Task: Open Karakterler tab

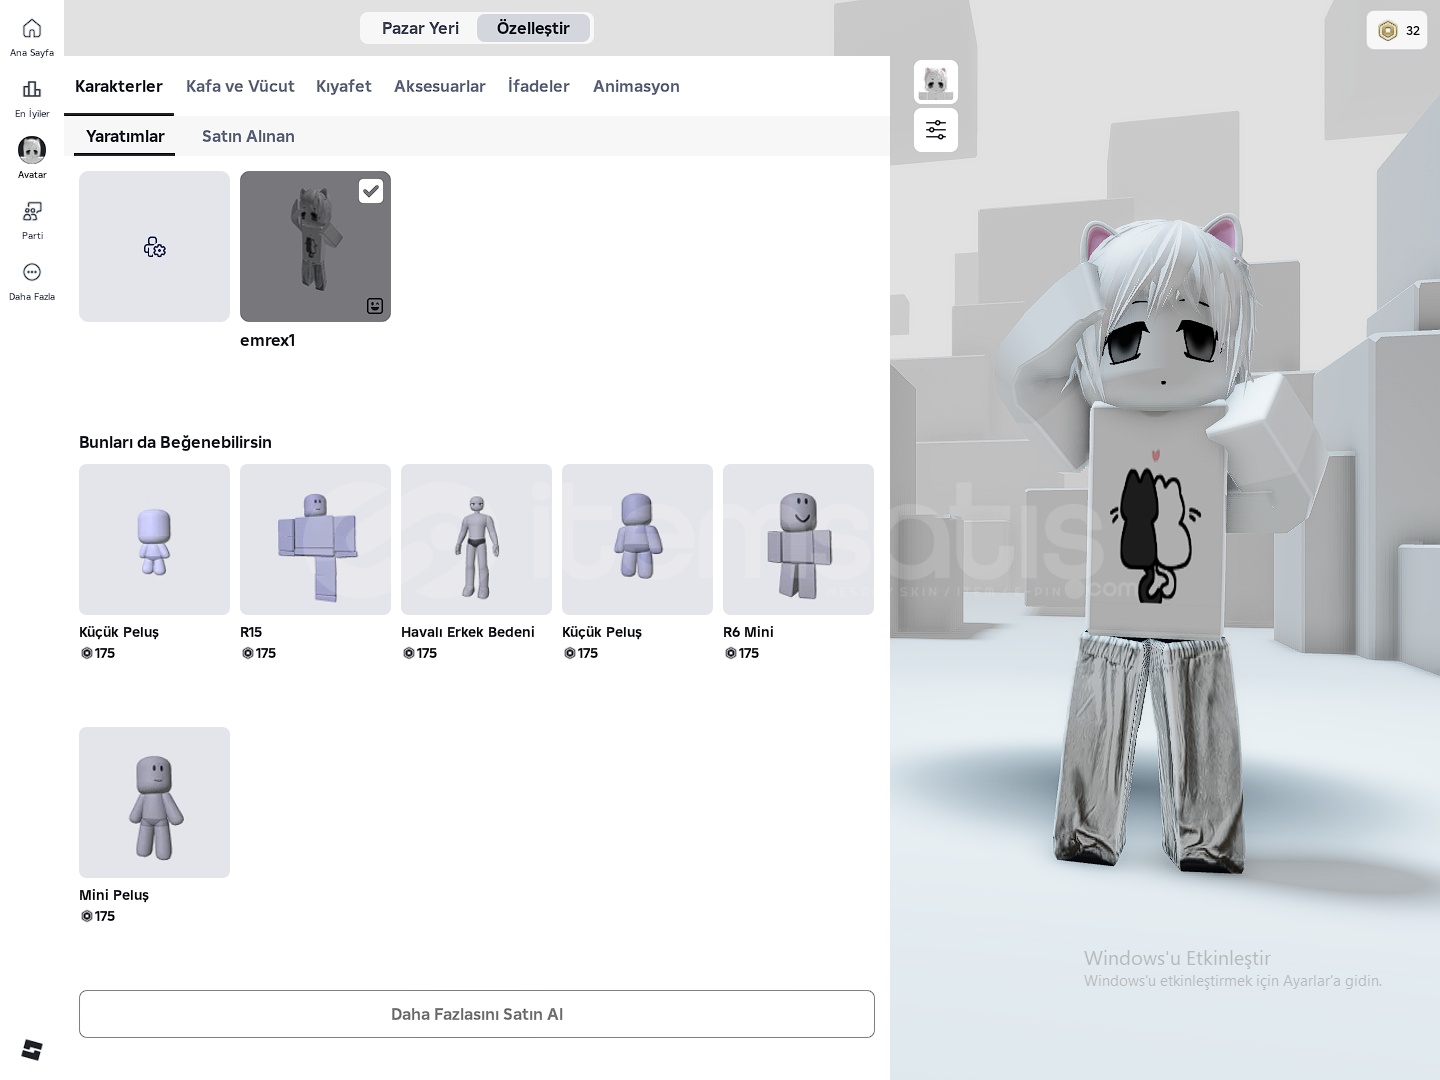Action: [119, 86]
